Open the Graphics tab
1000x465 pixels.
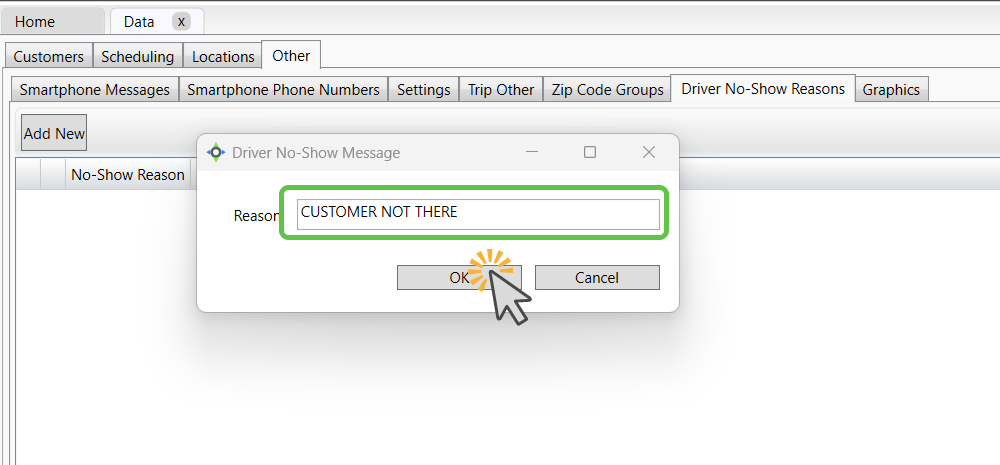[x=891, y=90]
